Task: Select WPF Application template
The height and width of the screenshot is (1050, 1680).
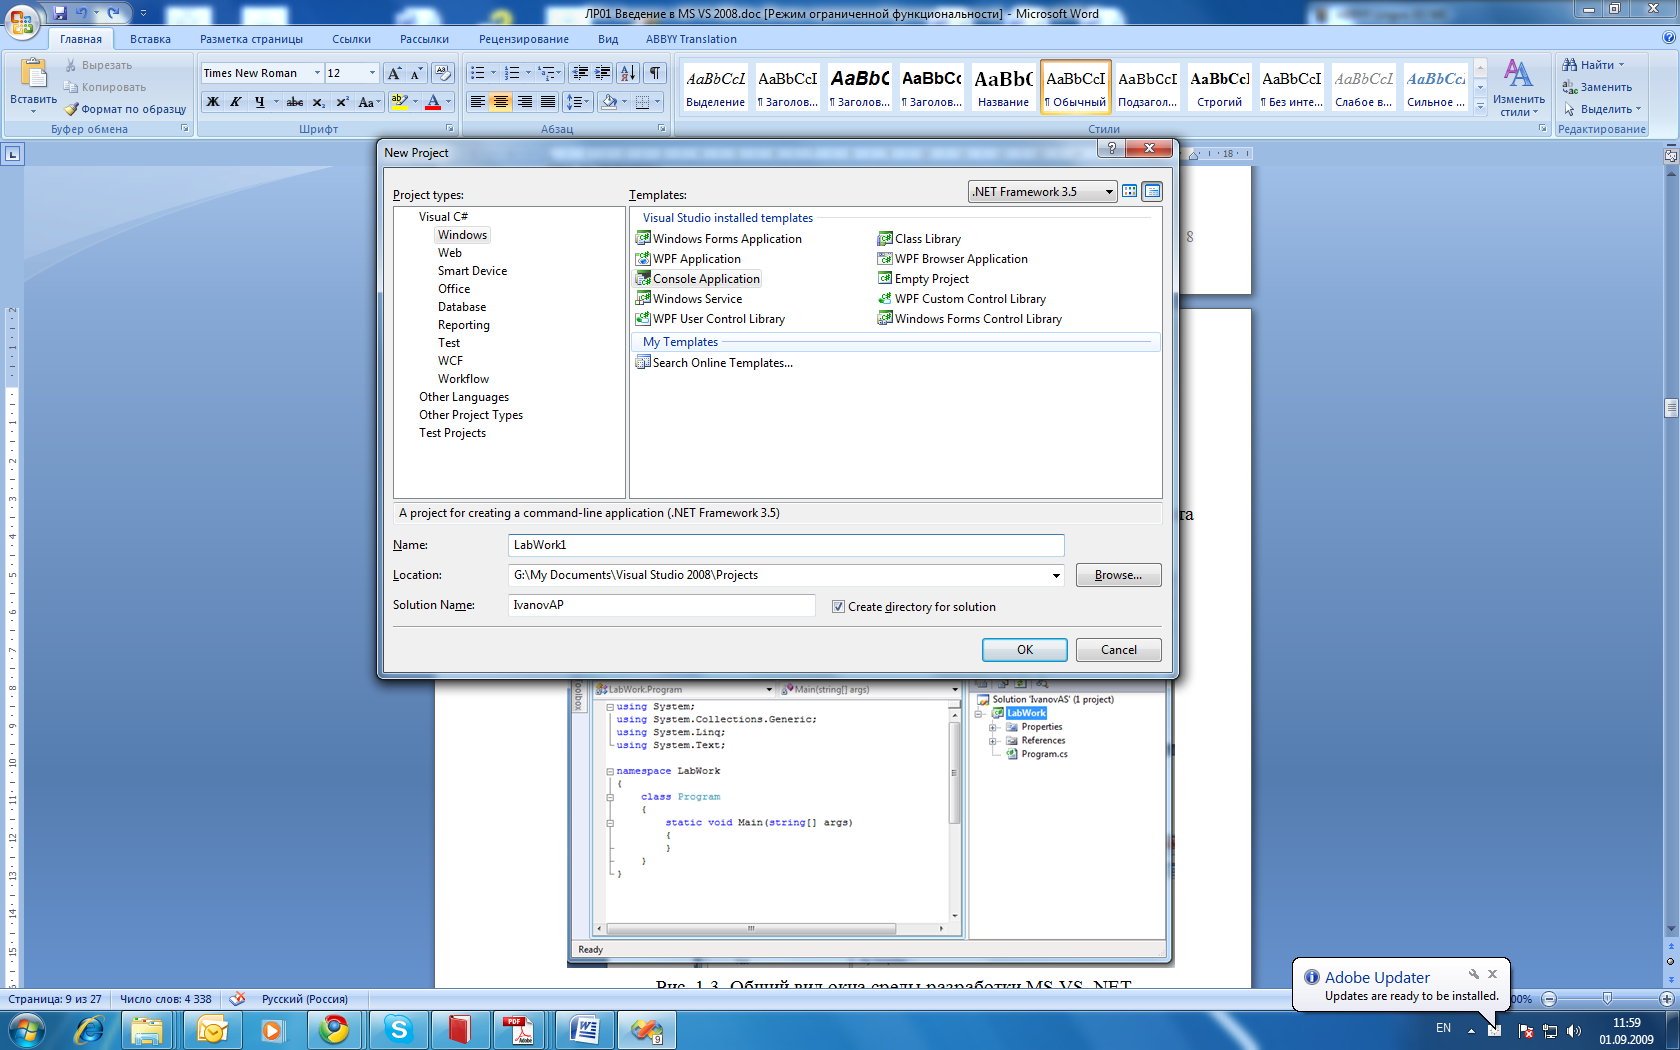Action: coord(688,259)
